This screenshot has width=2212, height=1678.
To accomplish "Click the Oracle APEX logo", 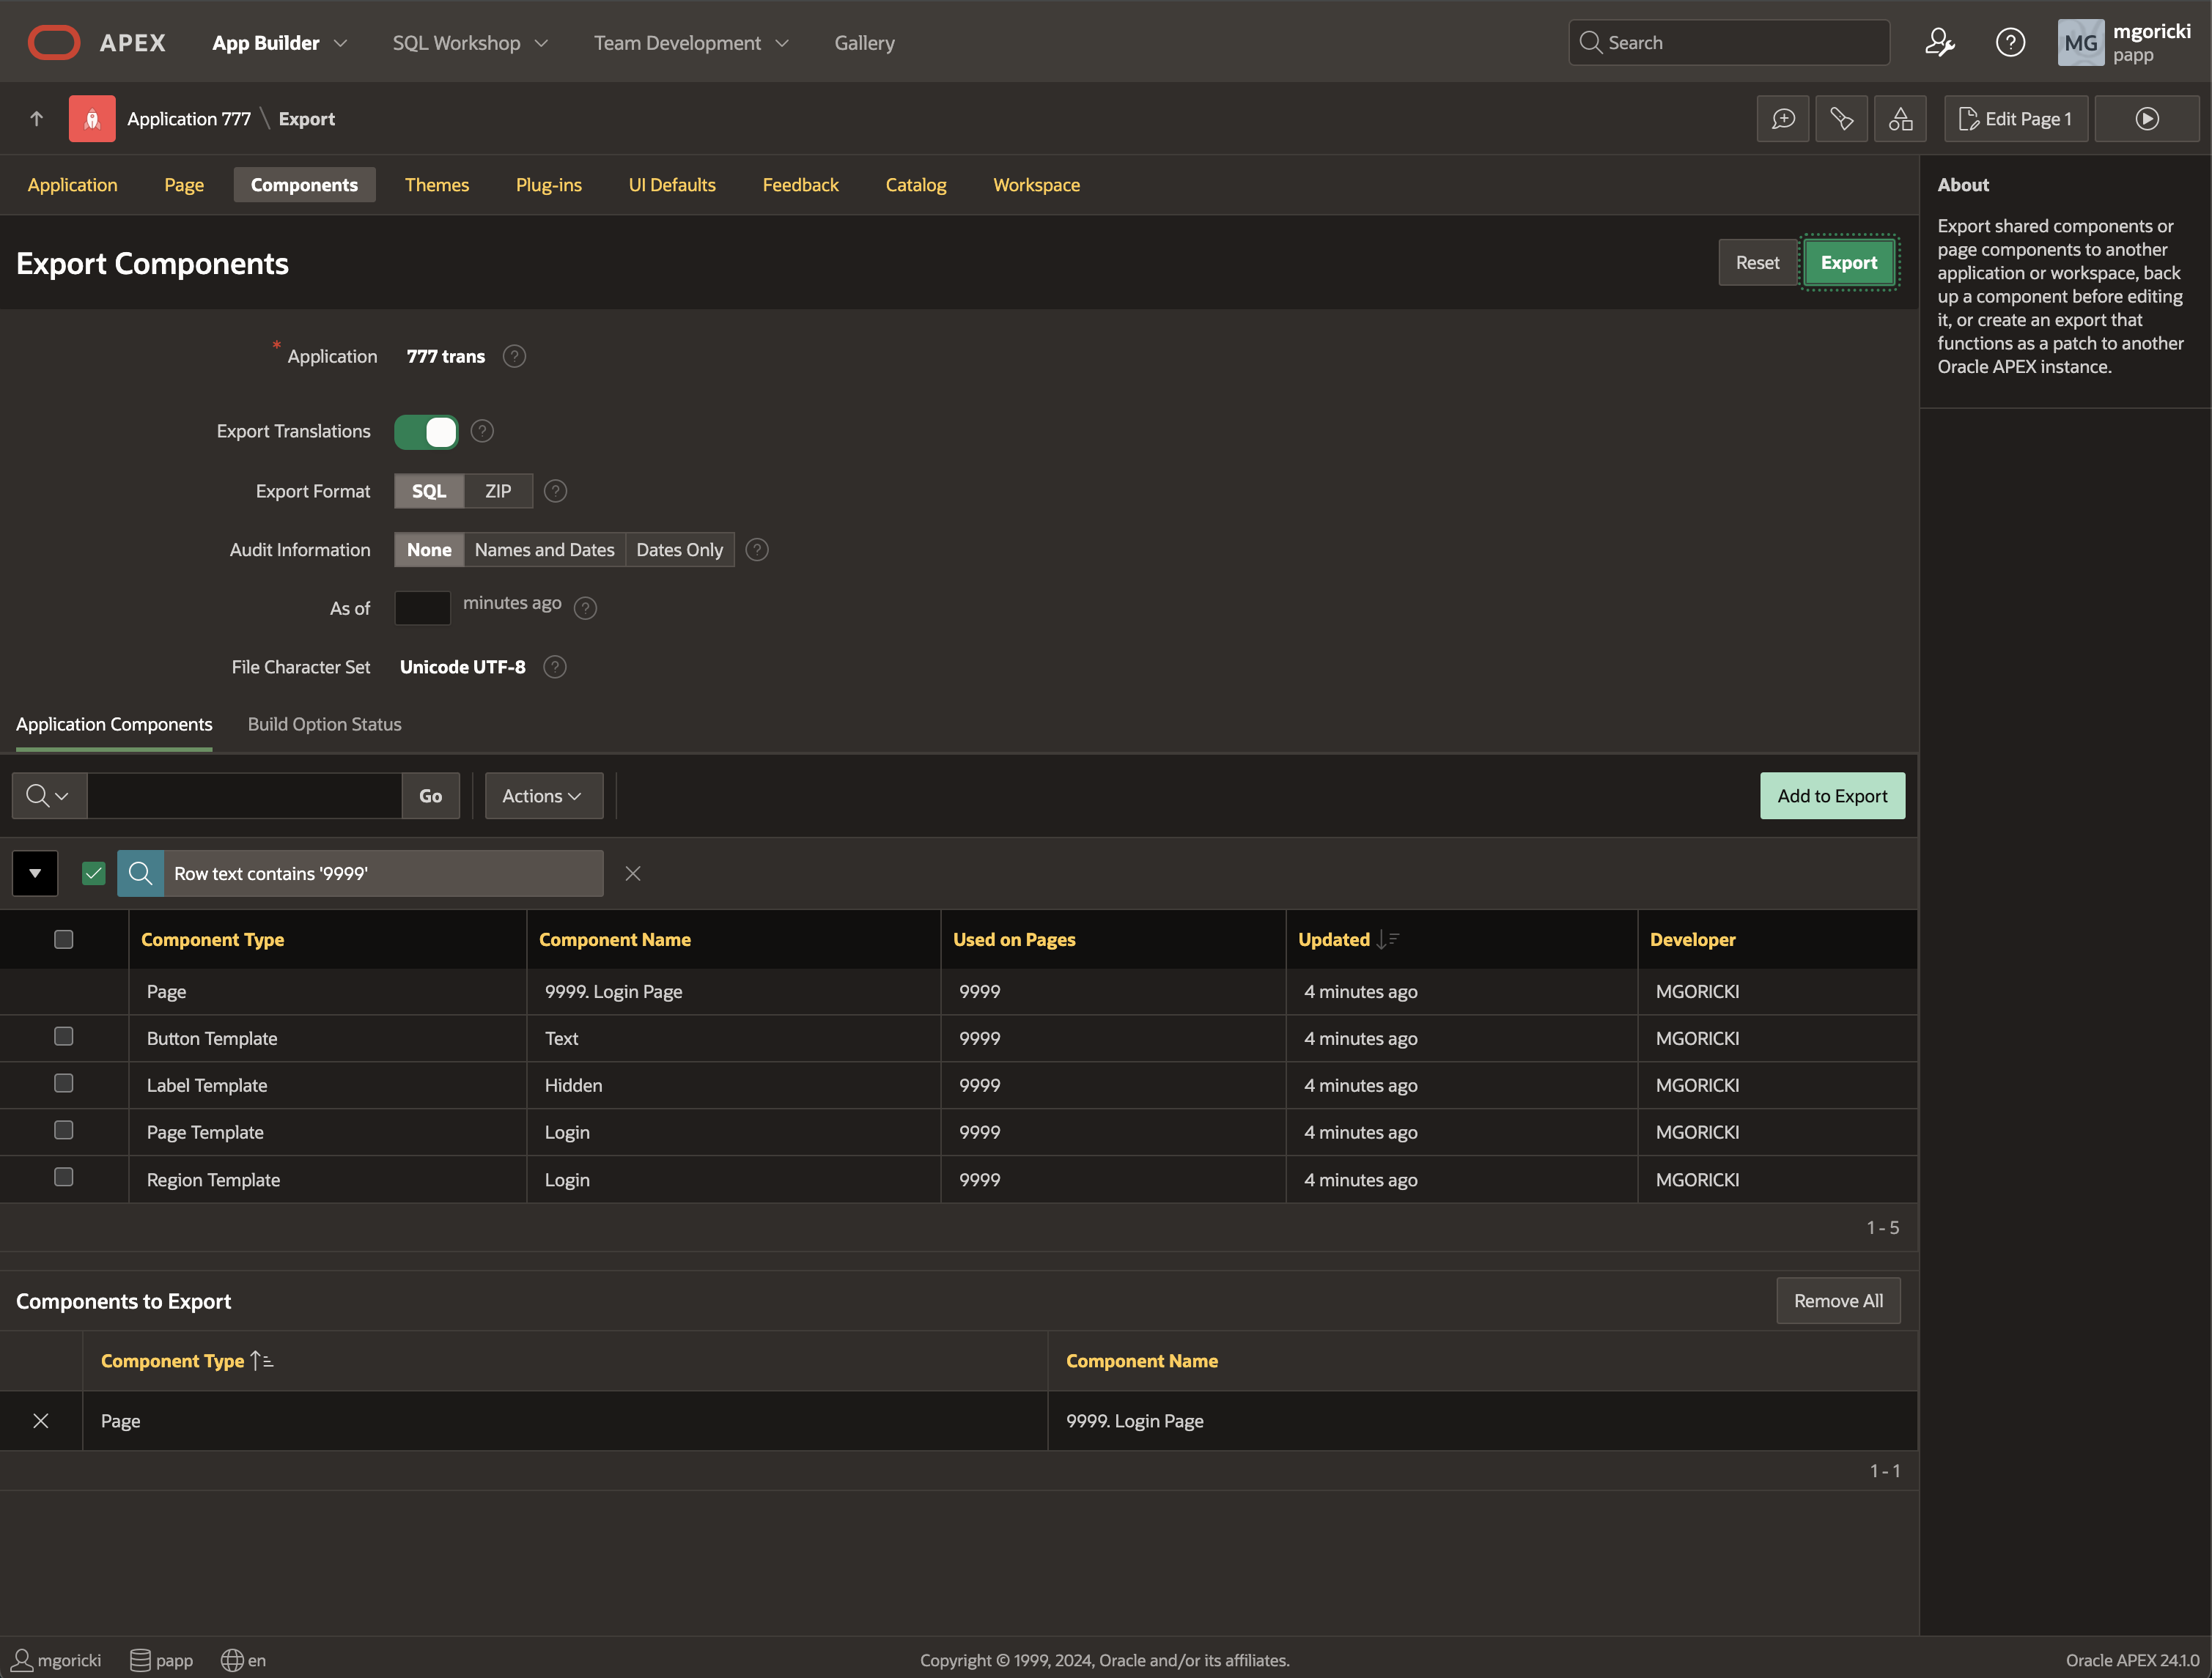I will (54, 42).
